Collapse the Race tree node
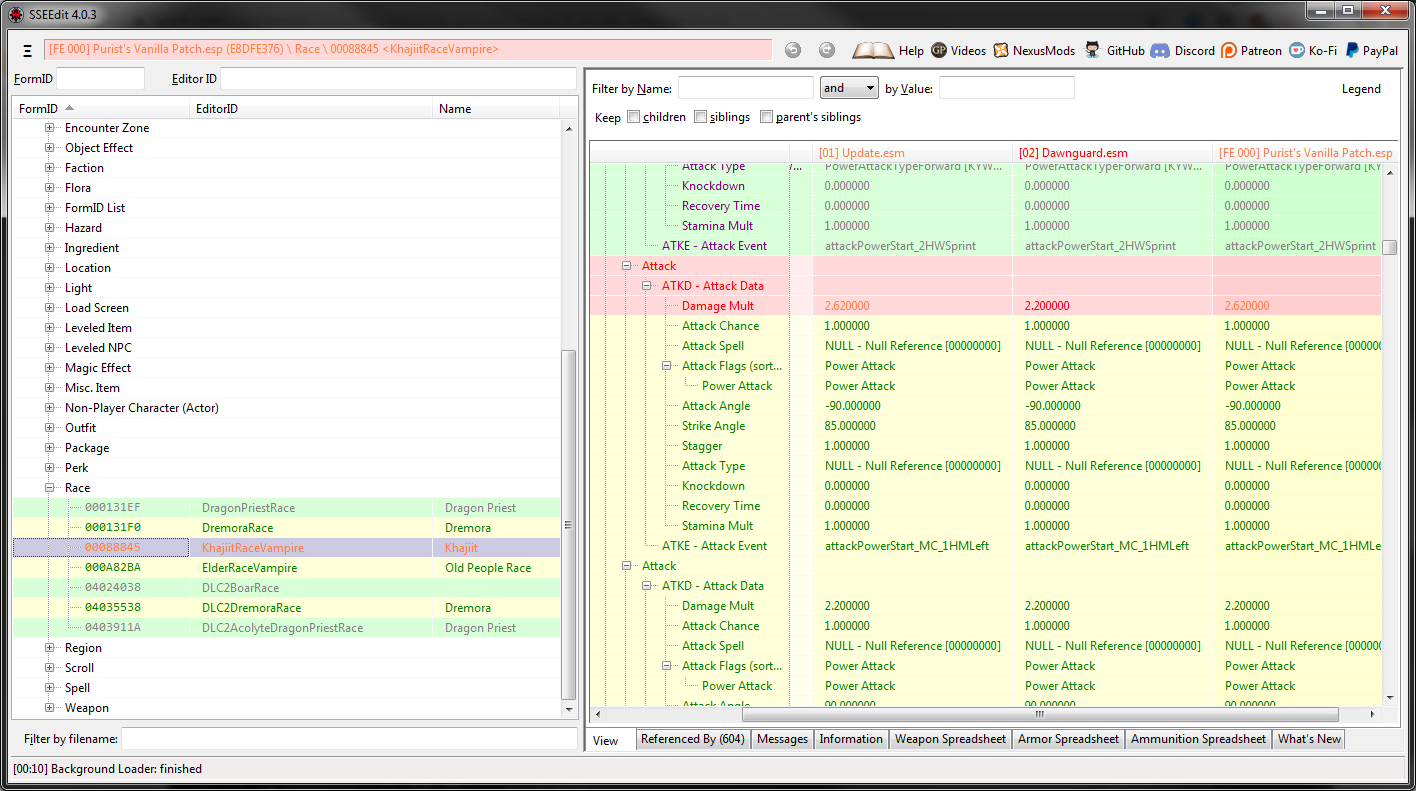 click(x=50, y=488)
